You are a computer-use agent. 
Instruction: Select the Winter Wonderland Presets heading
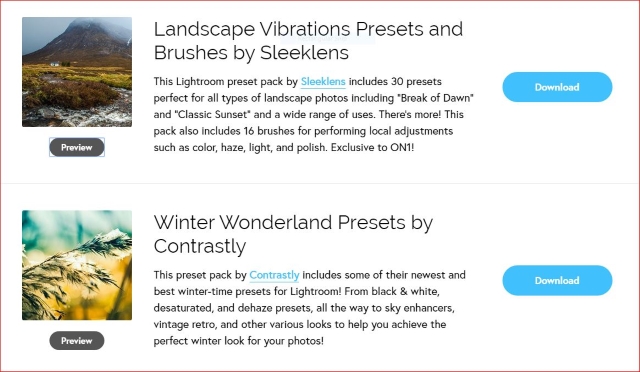tap(293, 234)
